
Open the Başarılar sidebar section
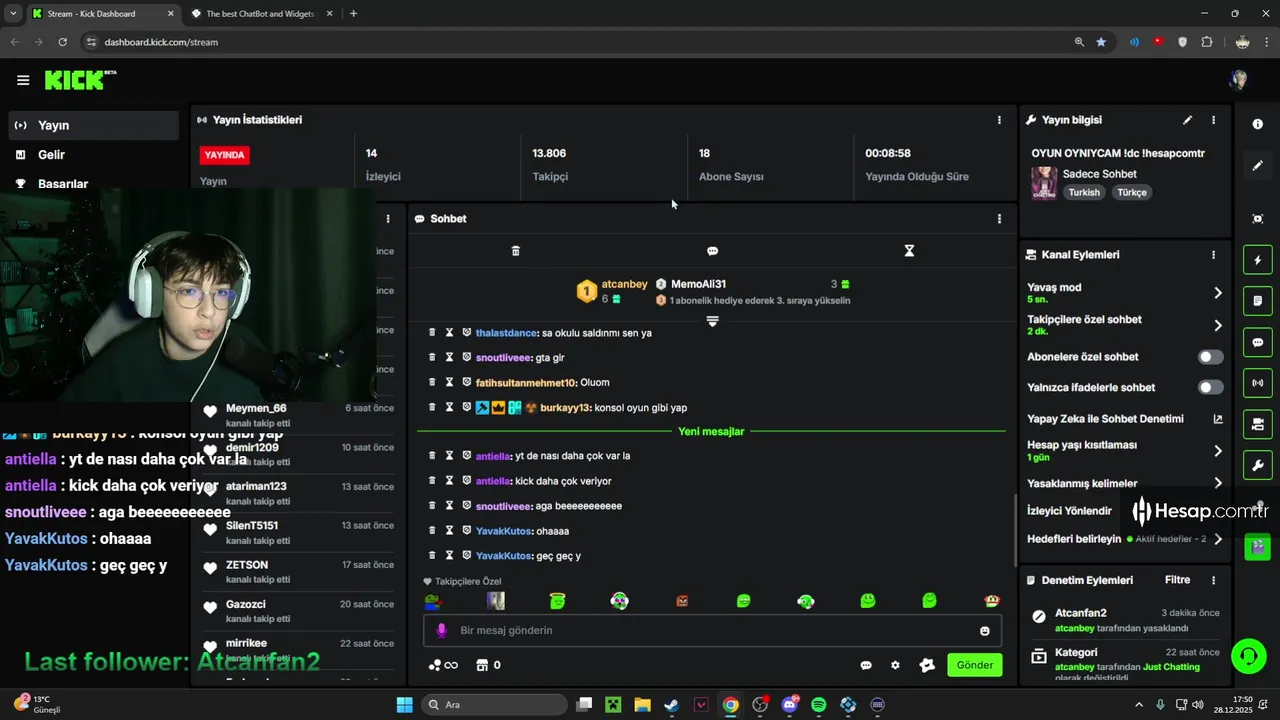tap(95, 183)
